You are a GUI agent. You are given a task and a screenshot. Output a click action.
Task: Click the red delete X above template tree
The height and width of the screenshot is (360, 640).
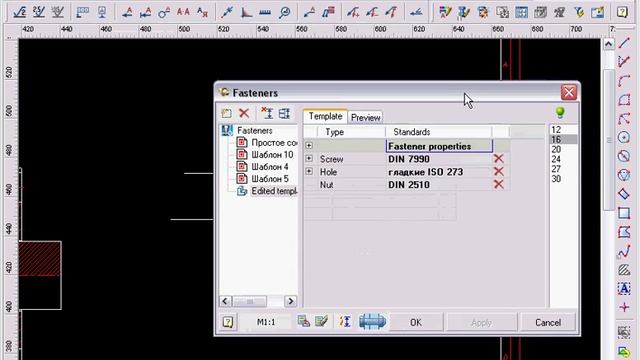(x=244, y=113)
